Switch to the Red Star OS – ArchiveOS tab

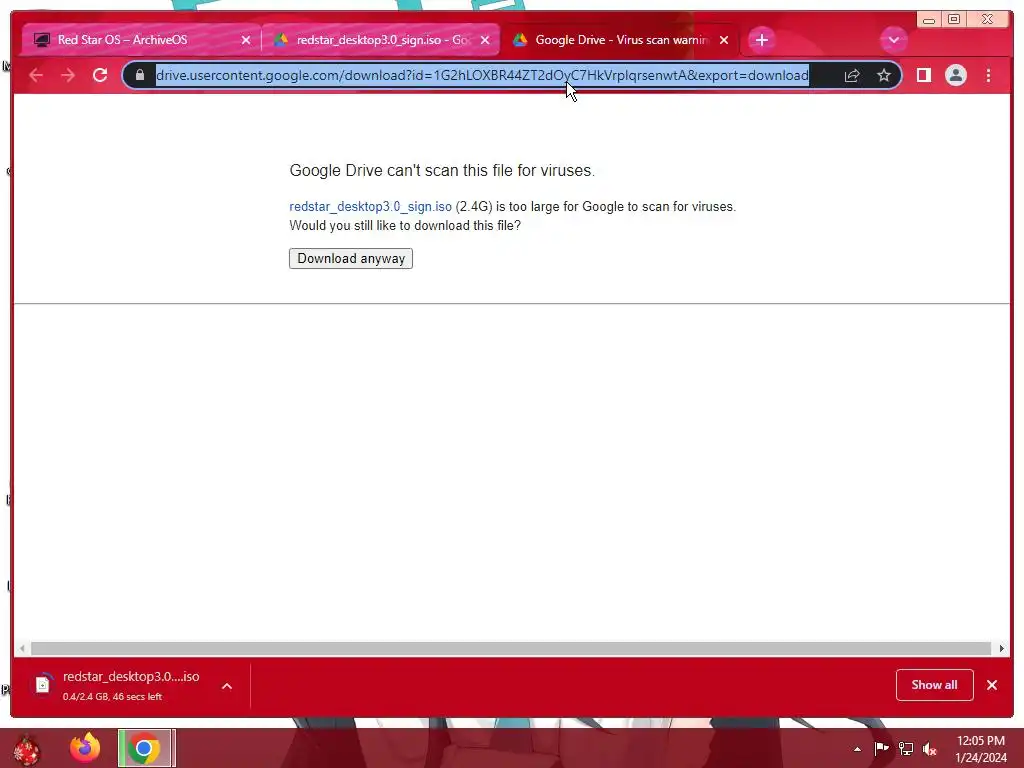pyautogui.click(x=141, y=40)
